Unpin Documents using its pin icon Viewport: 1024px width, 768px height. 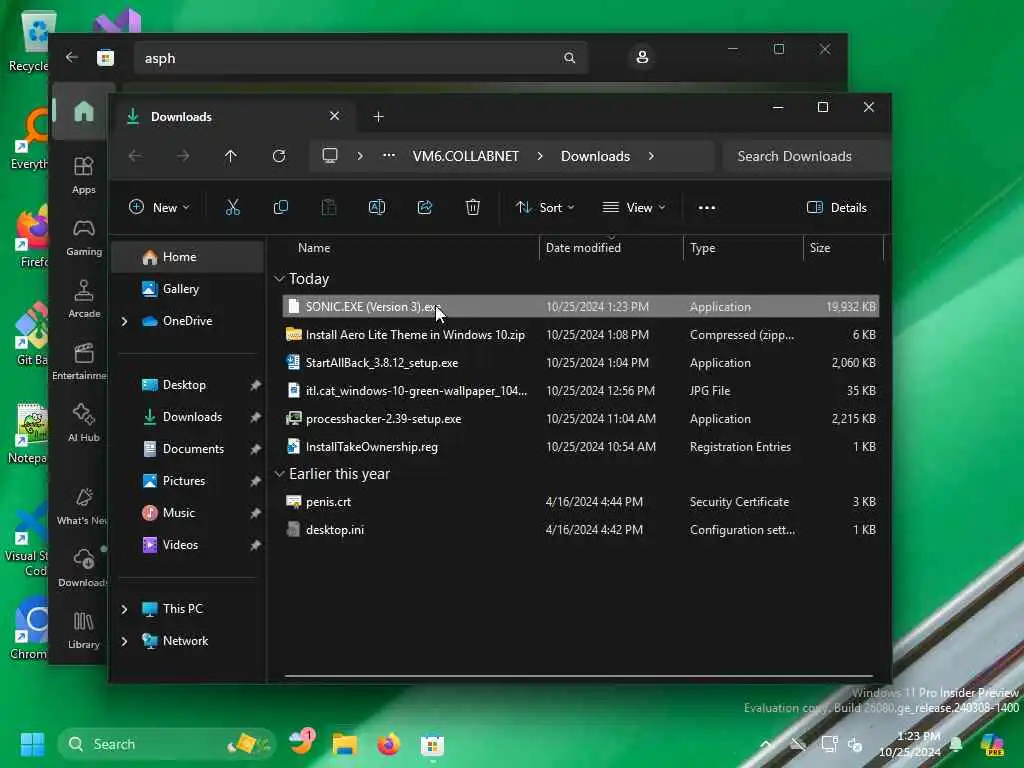click(255, 449)
